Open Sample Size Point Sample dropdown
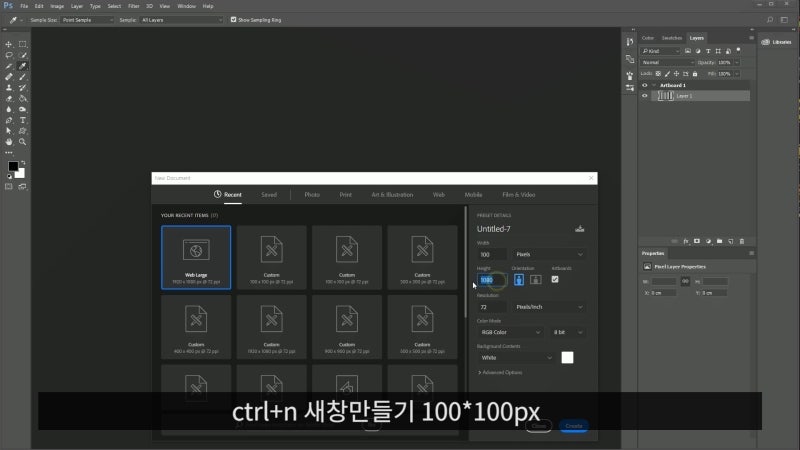This screenshot has width=800, height=450. tap(87, 20)
